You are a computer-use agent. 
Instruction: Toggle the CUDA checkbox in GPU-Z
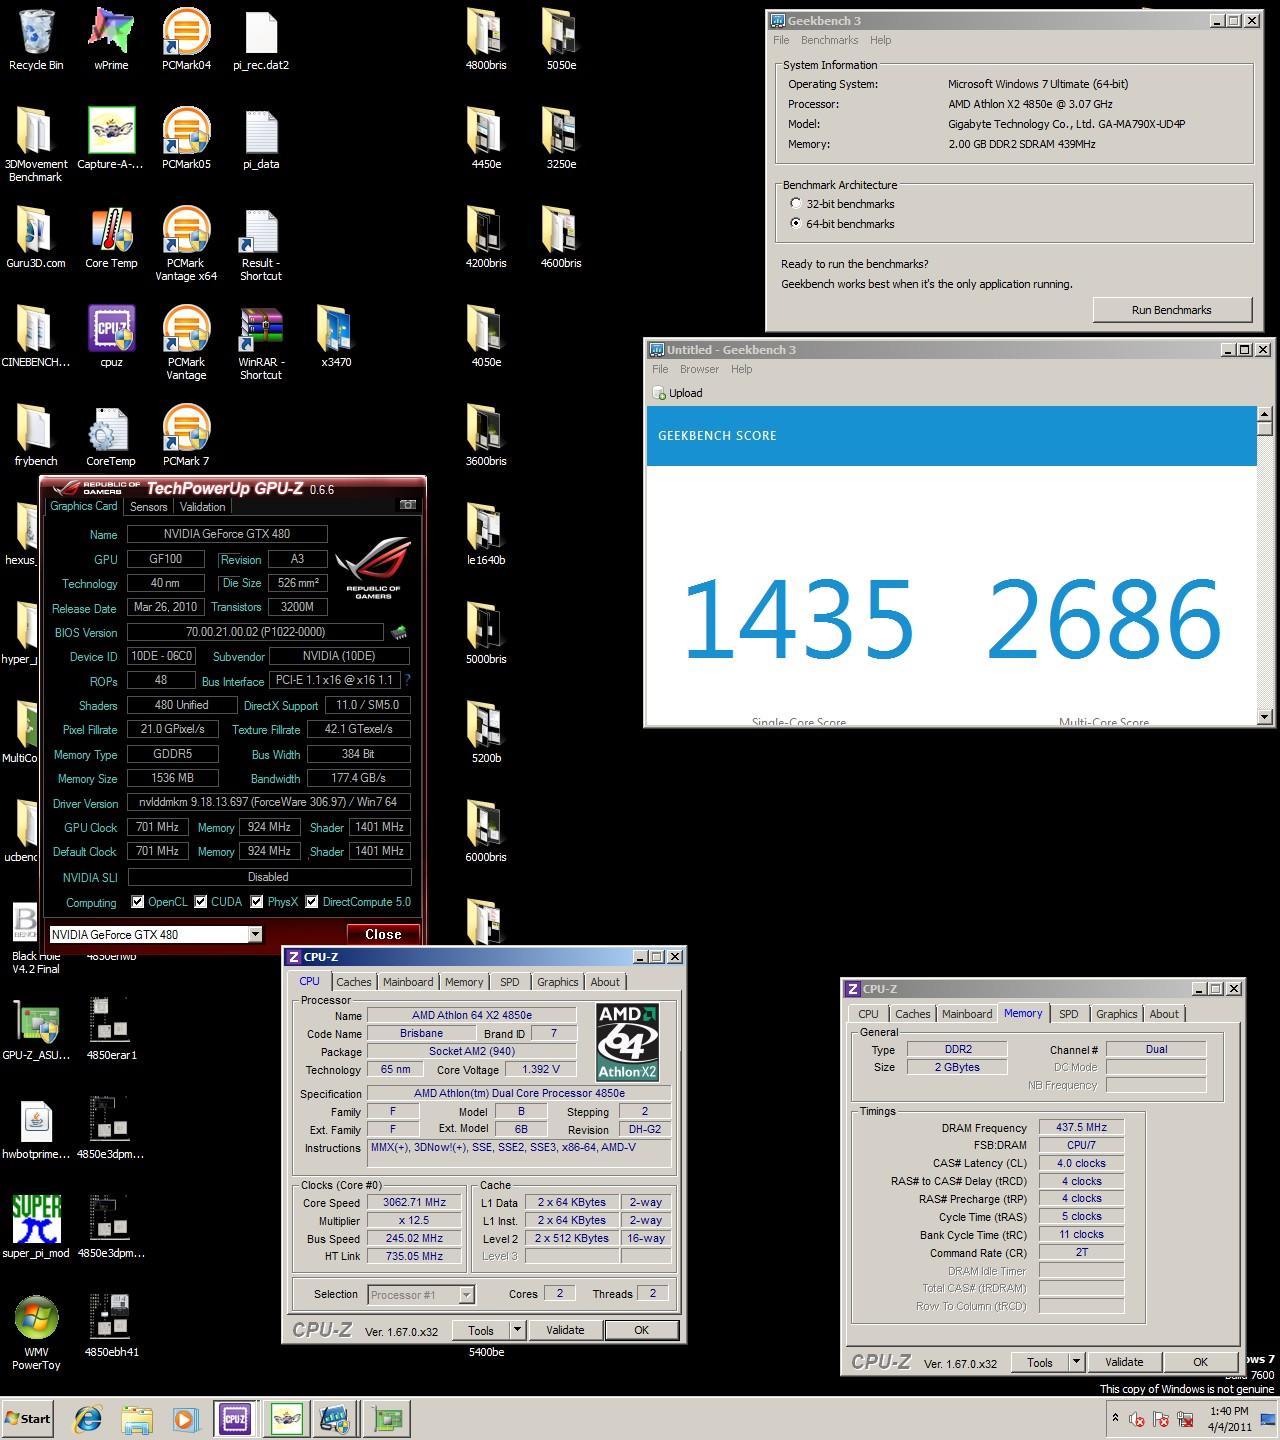(x=201, y=902)
